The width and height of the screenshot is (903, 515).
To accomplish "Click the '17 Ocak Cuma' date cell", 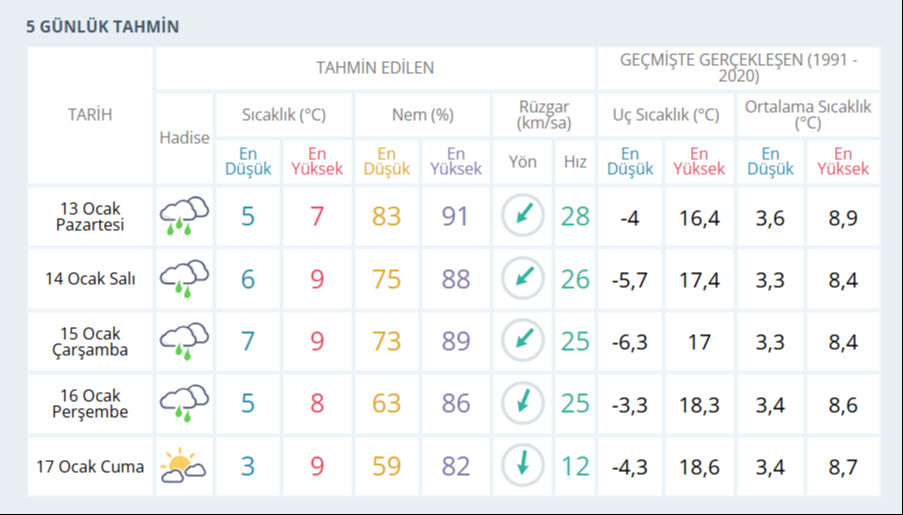I will [90, 466].
